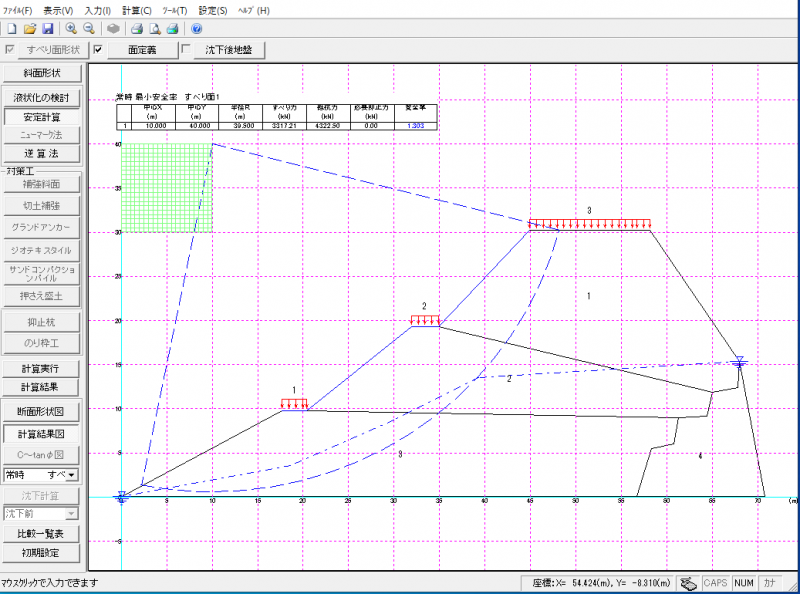Open print preview icon

point(155,29)
